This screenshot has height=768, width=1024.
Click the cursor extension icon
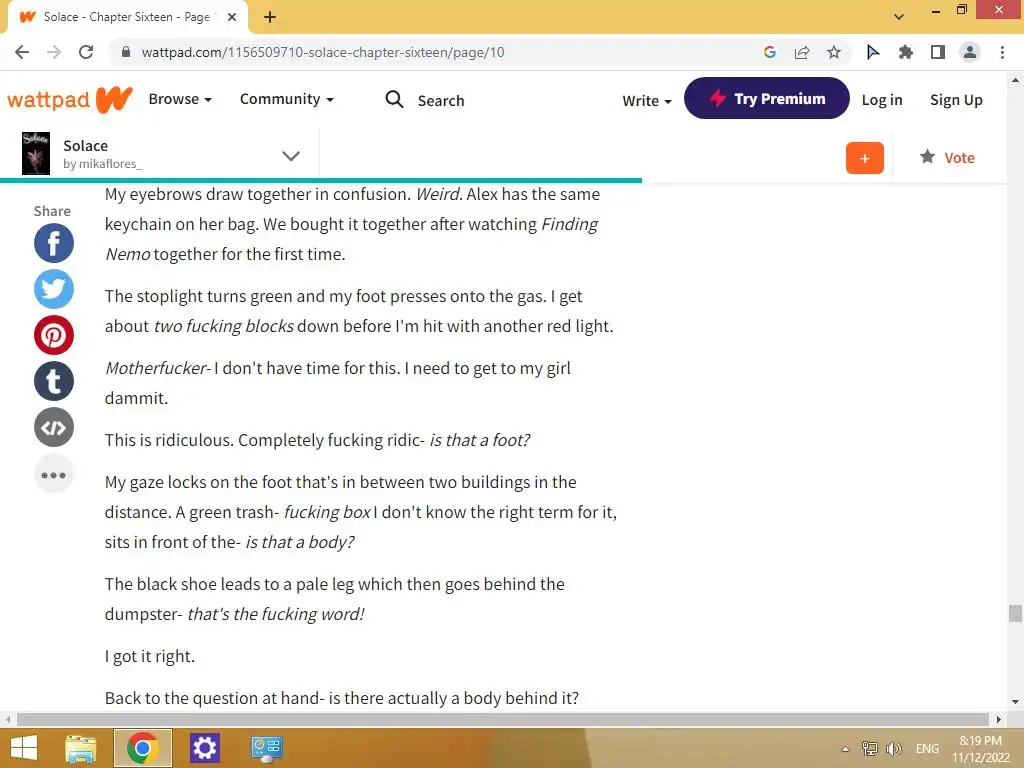coord(872,52)
